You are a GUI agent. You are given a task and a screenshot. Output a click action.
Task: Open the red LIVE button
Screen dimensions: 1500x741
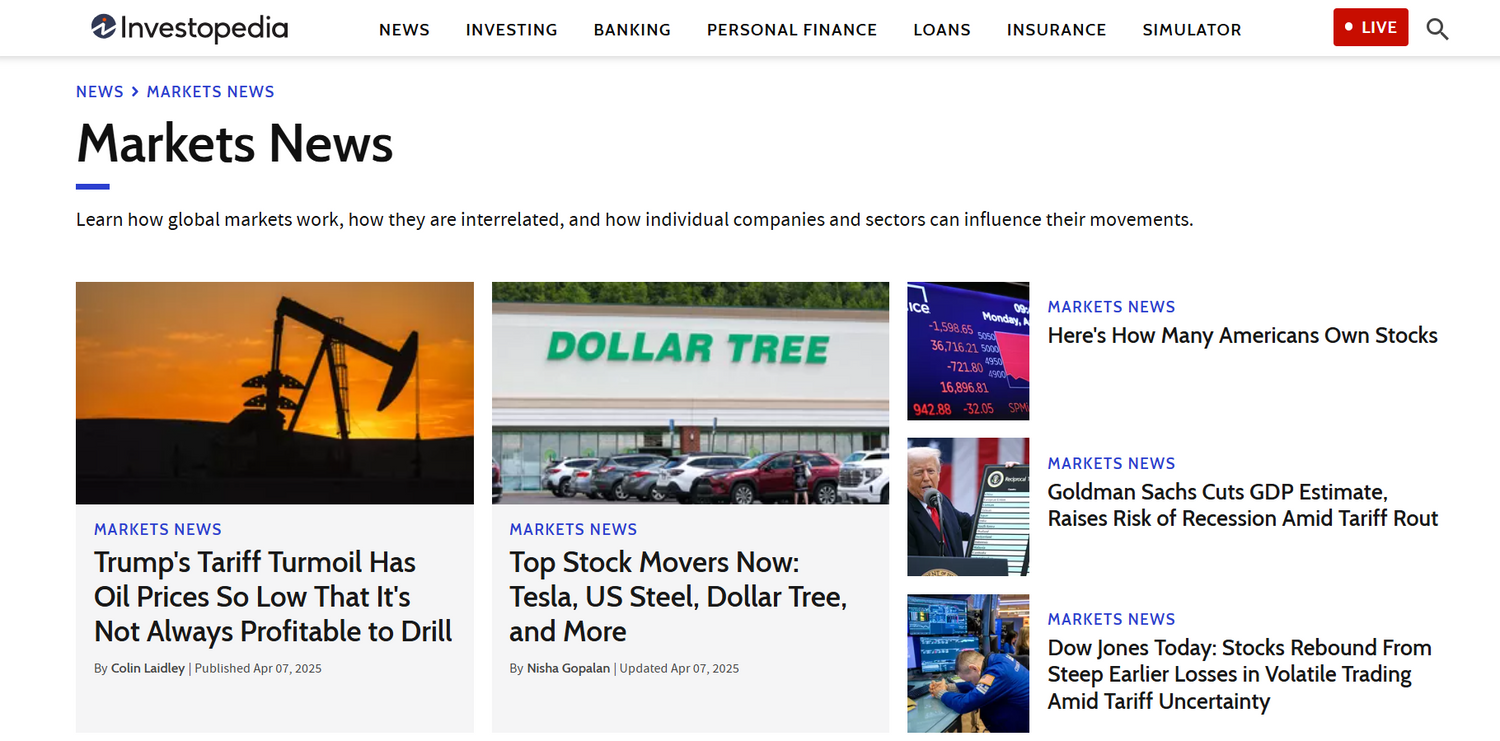[1370, 28]
